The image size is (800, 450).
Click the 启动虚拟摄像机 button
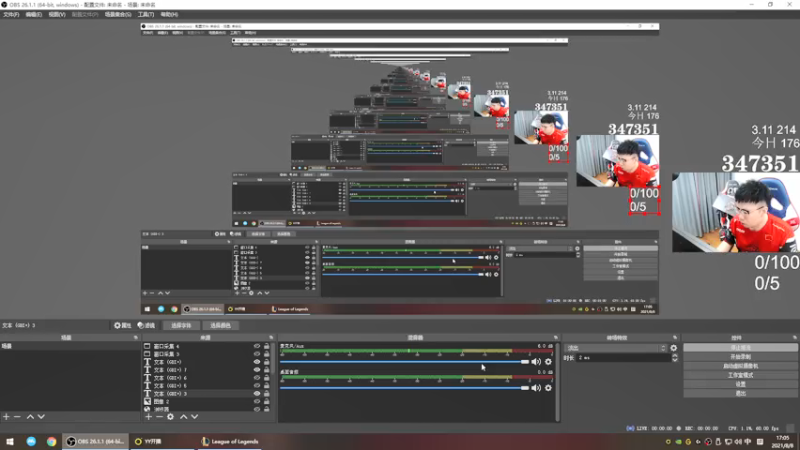pyautogui.click(x=740, y=366)
